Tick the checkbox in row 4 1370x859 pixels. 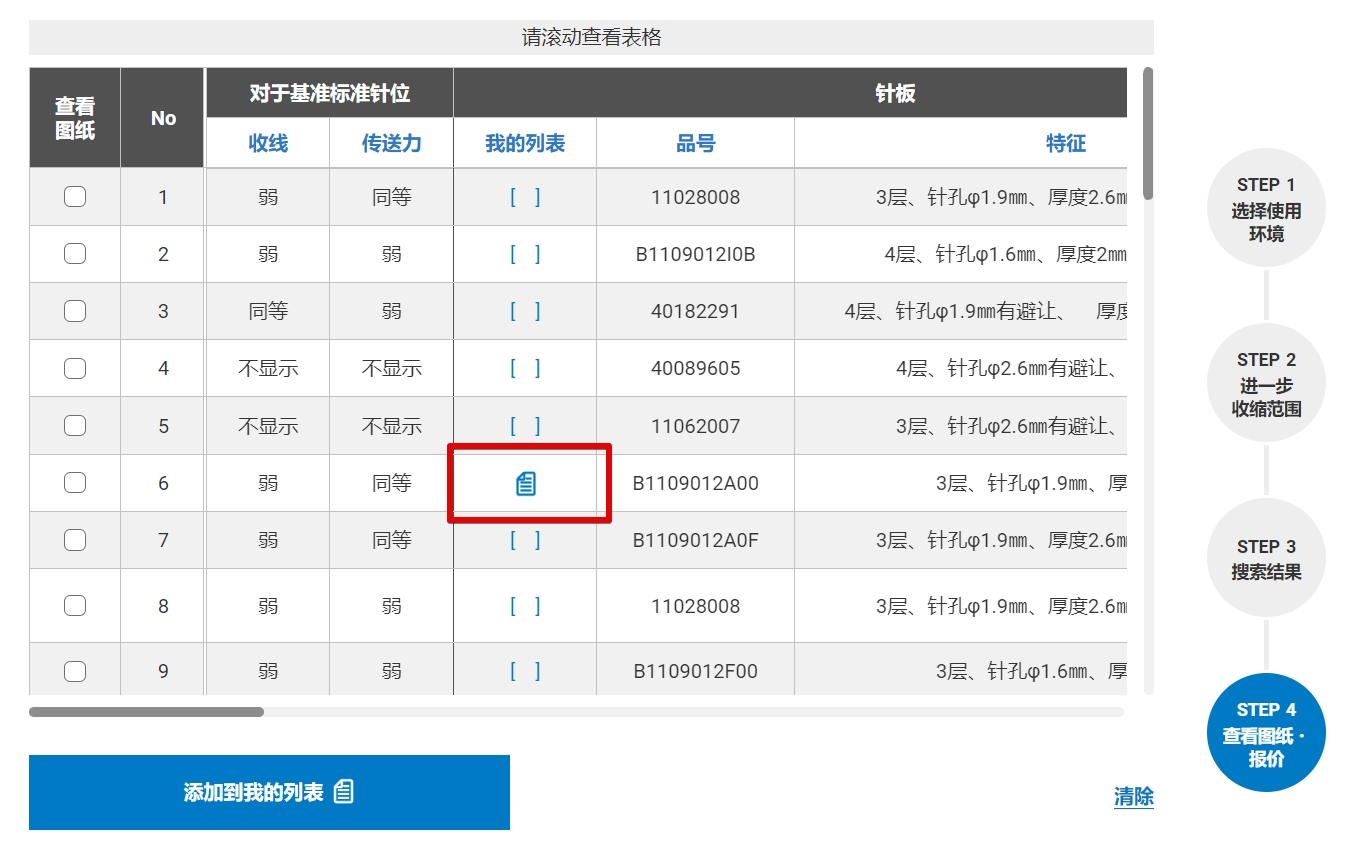point(75,368)
